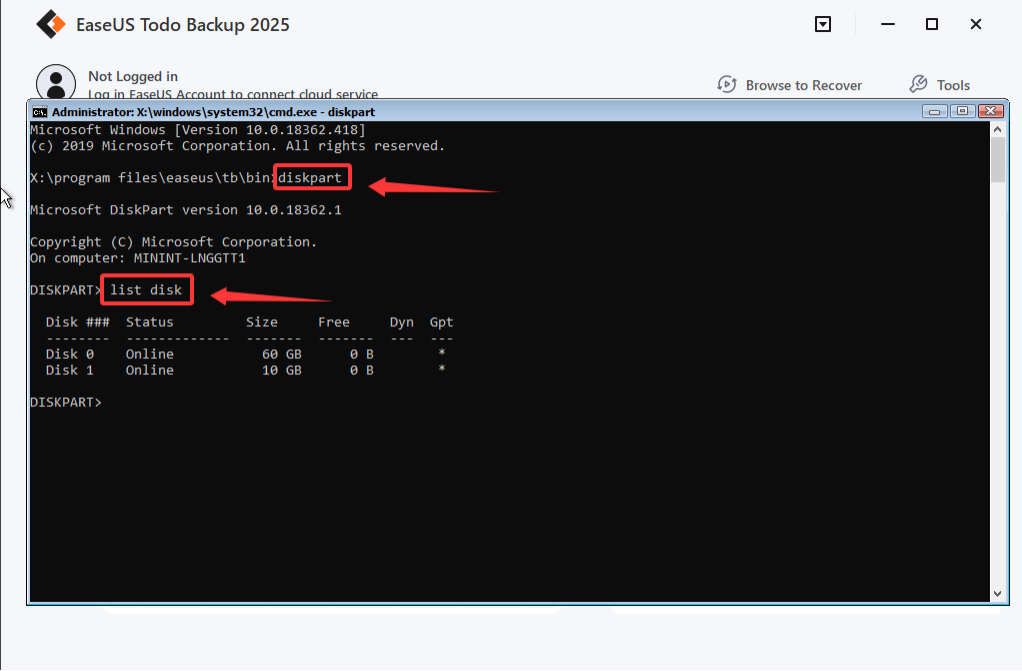This screenshot has width=1022, height=671.
Task: Click the user account avatar icon
Action: coord(56,82)
